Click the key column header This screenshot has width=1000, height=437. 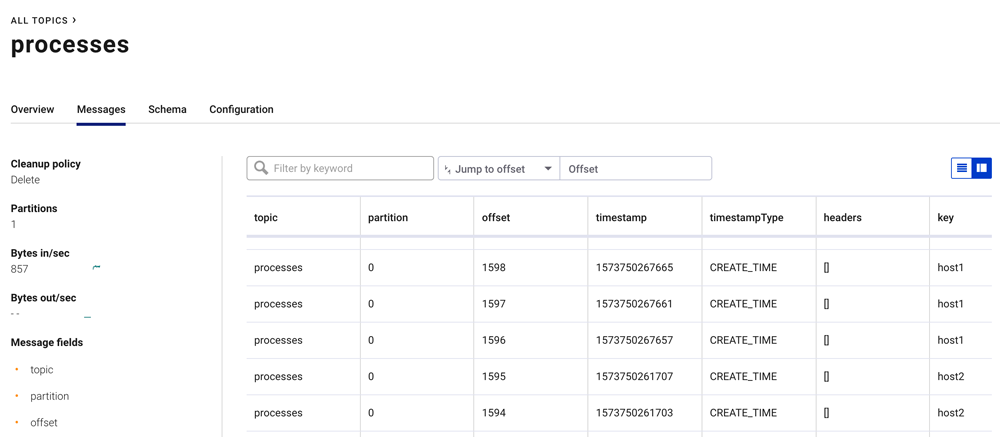945,218
